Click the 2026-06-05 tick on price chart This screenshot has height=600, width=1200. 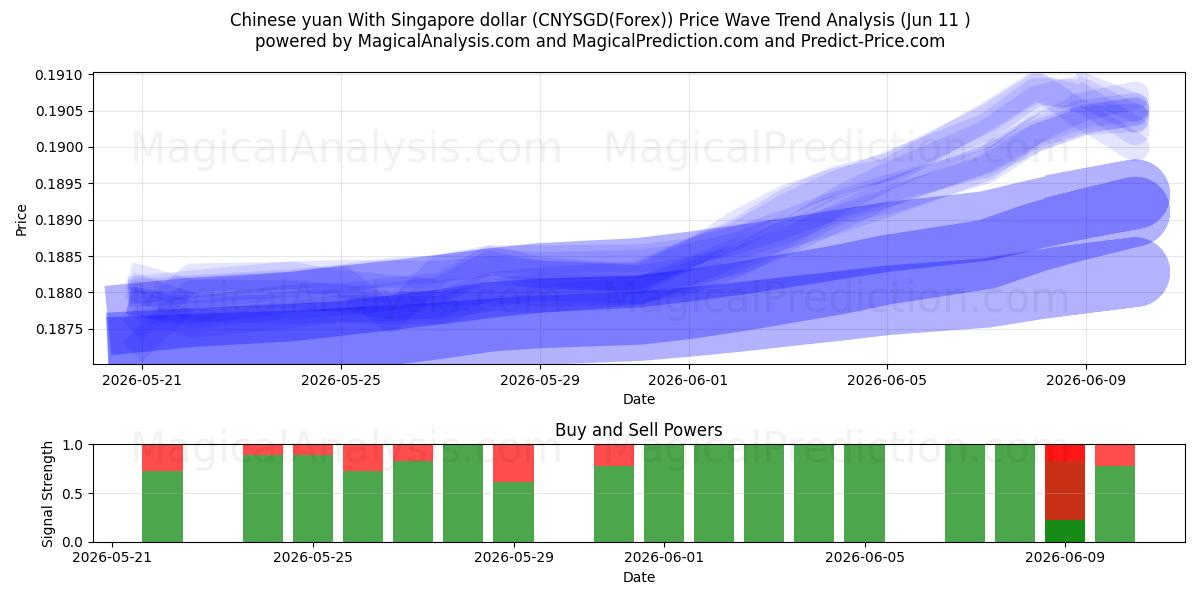click(x=887, y=380)
